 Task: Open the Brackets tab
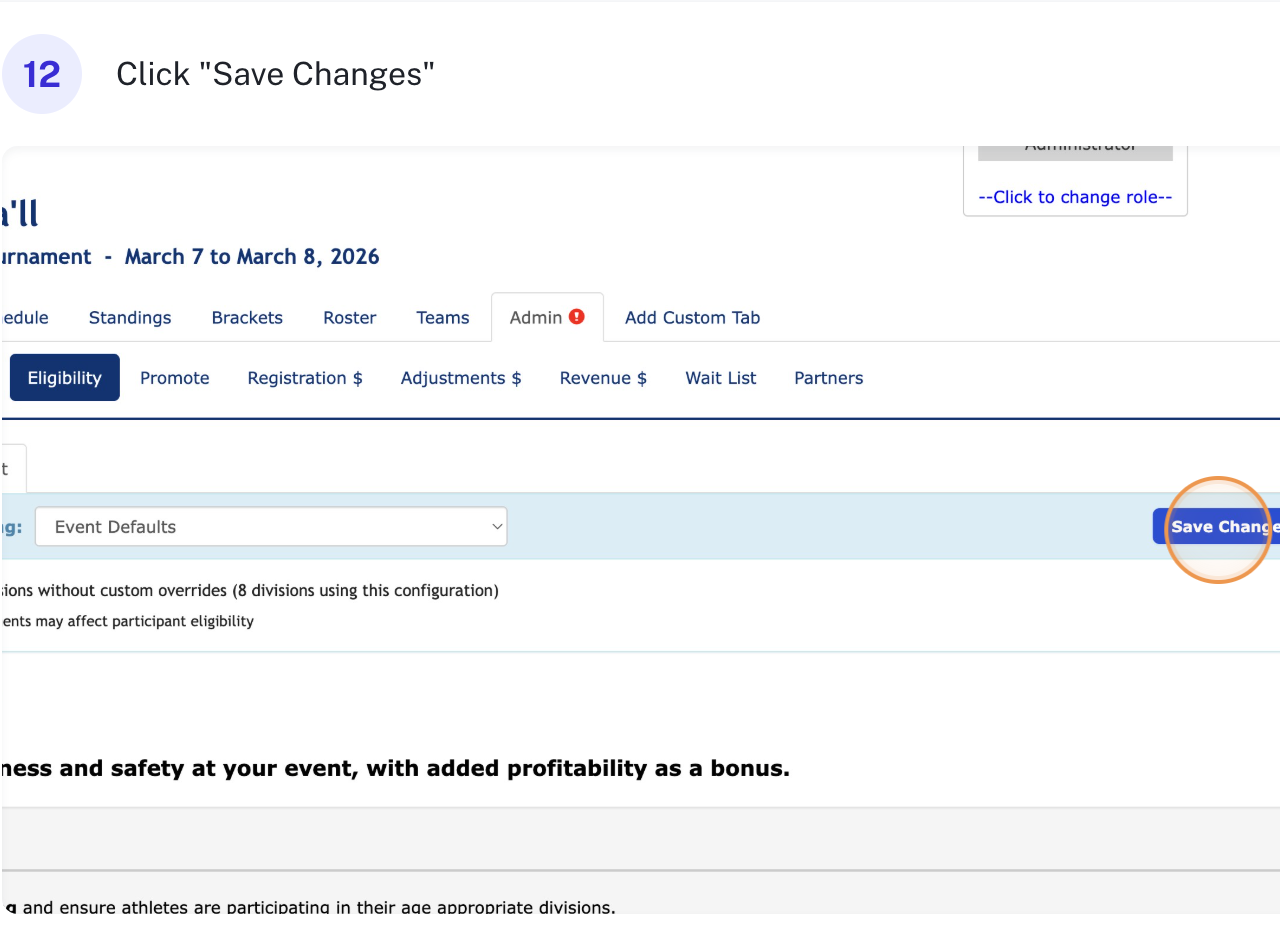[x=247, y=317]
